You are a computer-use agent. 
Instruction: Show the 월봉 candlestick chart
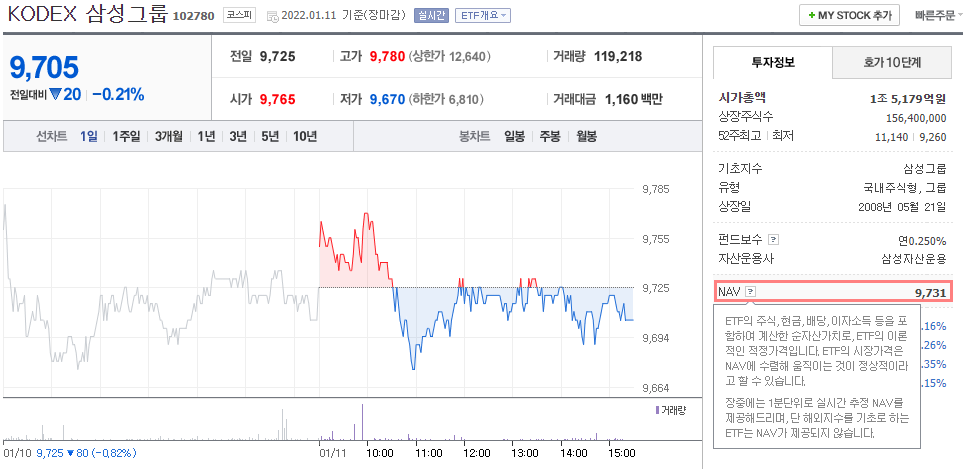[x=586, y=136]
